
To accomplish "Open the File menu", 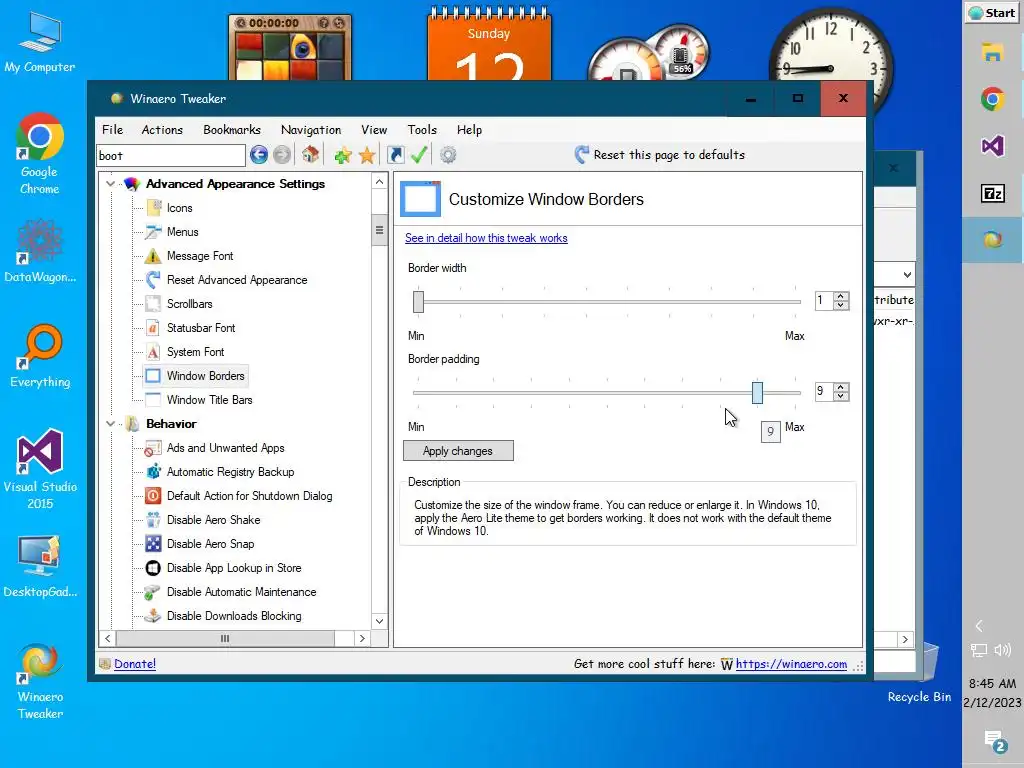I will click(x=112, y=129).
